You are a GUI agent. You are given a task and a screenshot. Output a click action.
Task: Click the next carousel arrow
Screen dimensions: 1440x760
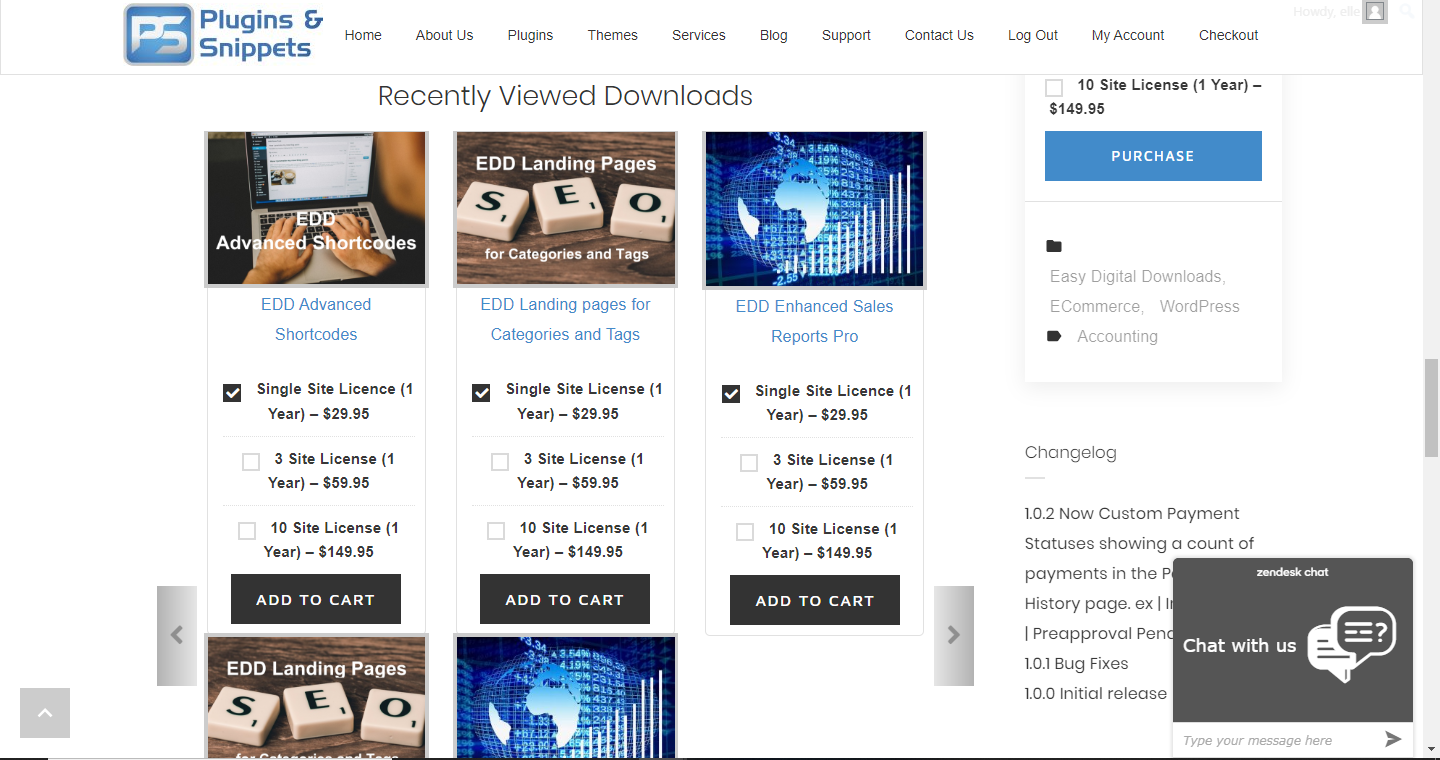click(954, 636)
